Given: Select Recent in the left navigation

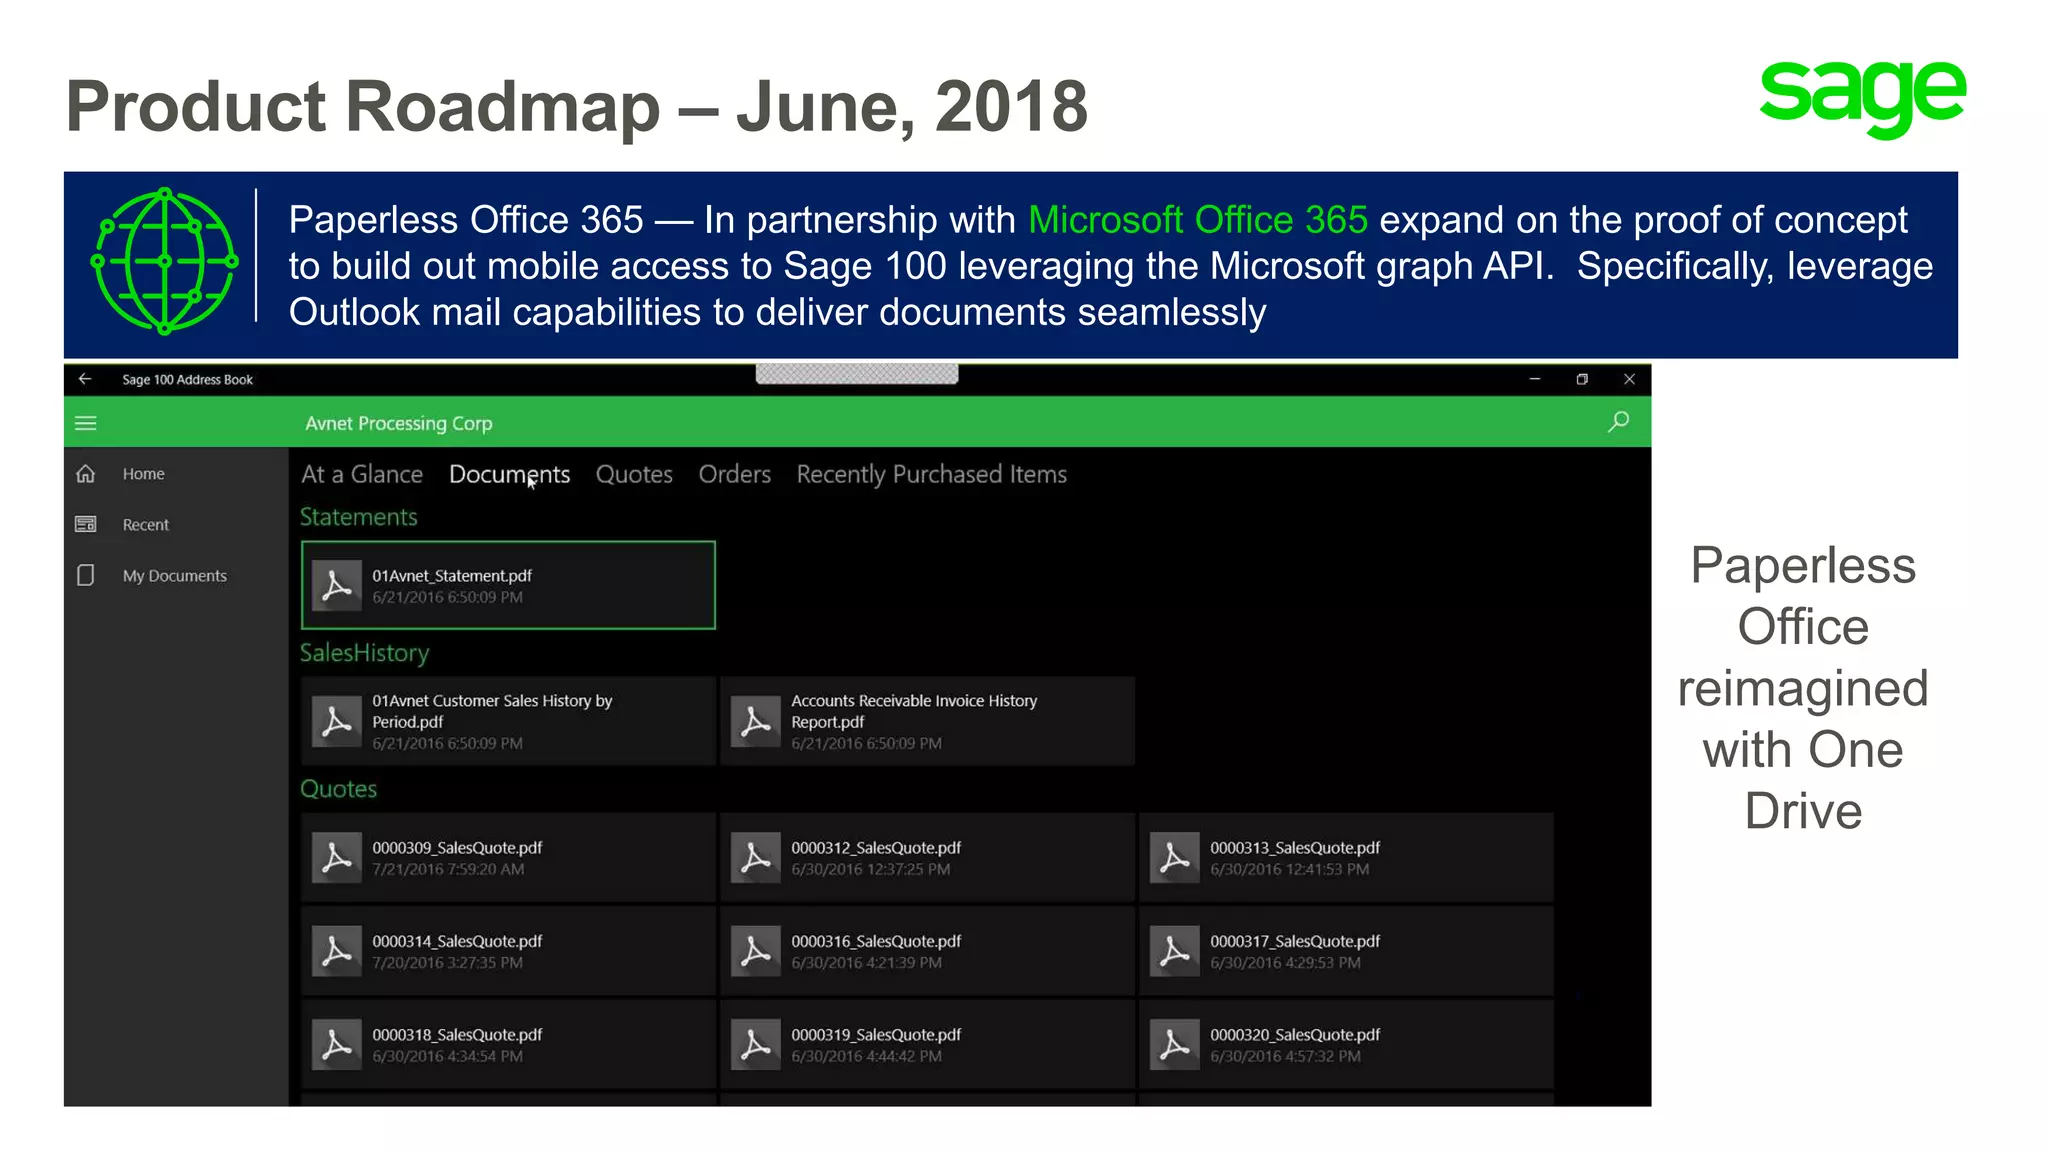Looking at the screenshot, I should click(x=146, y=525).
